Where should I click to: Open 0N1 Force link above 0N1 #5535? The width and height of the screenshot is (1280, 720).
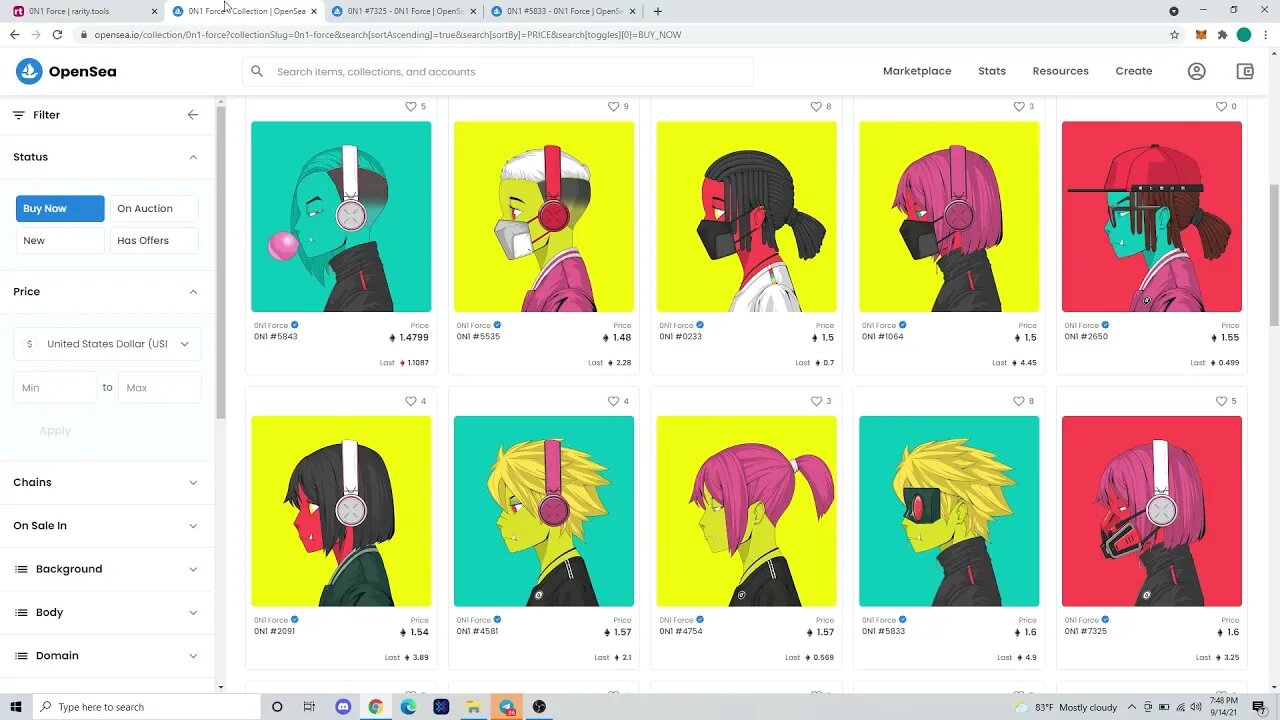(474, 325)
